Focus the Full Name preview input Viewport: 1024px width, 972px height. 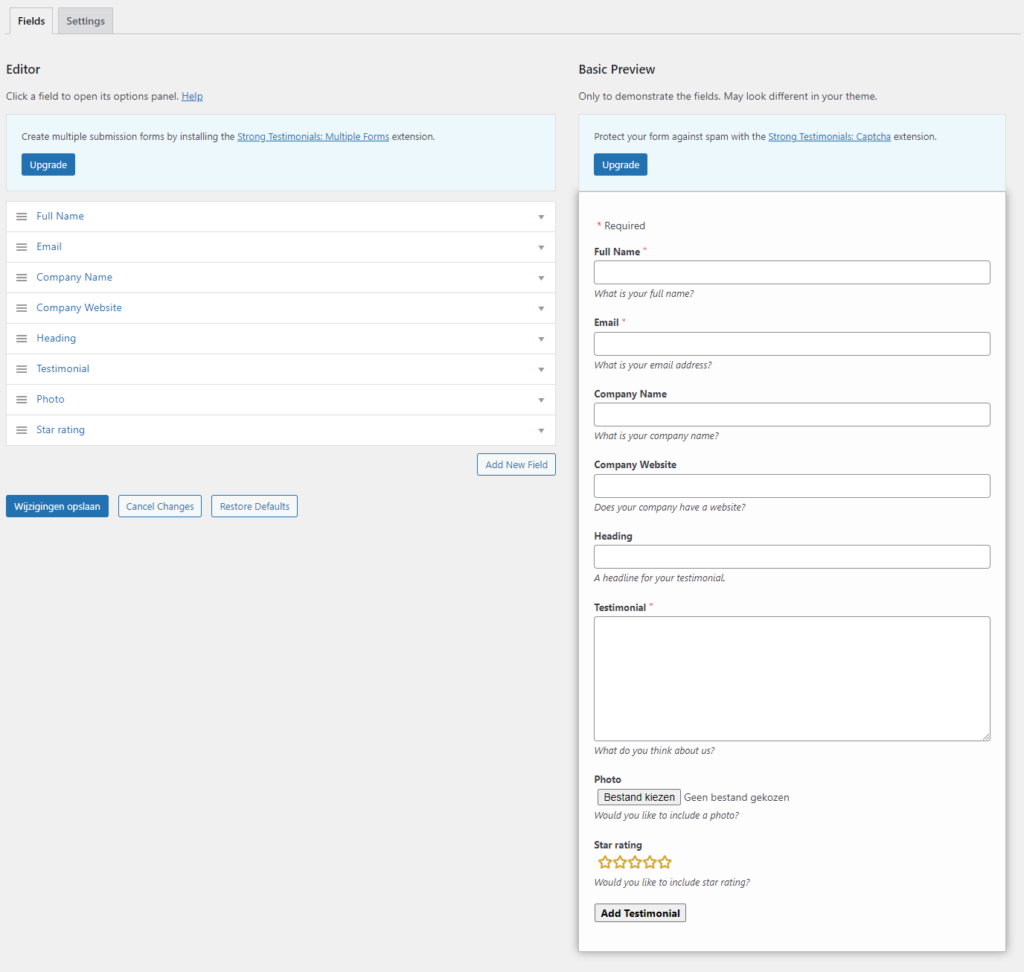tap(792, 272)
